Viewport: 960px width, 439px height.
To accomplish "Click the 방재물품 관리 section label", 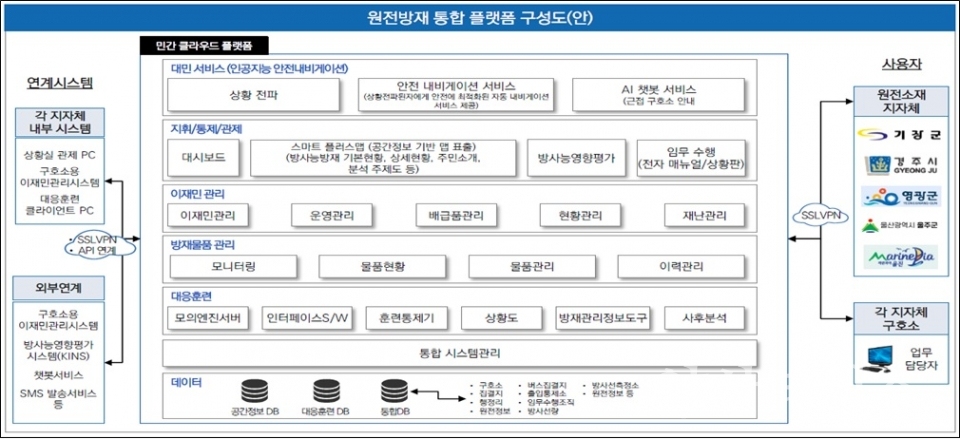I will tap(203, 245).
